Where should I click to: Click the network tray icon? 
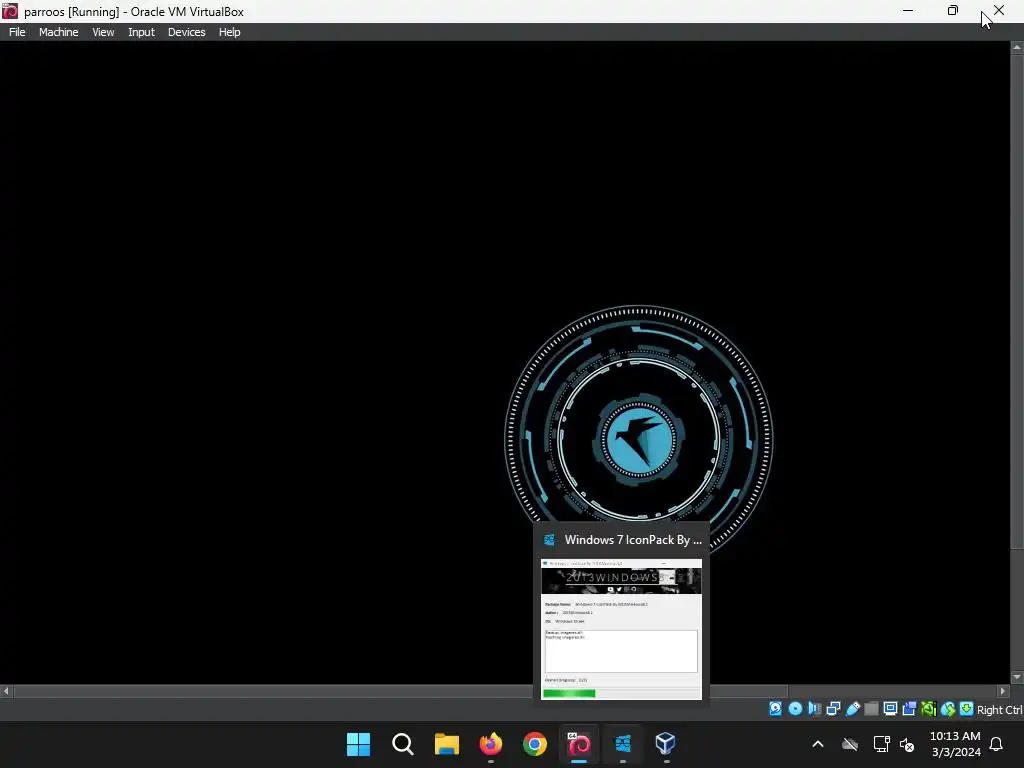(x=881, y=744)
